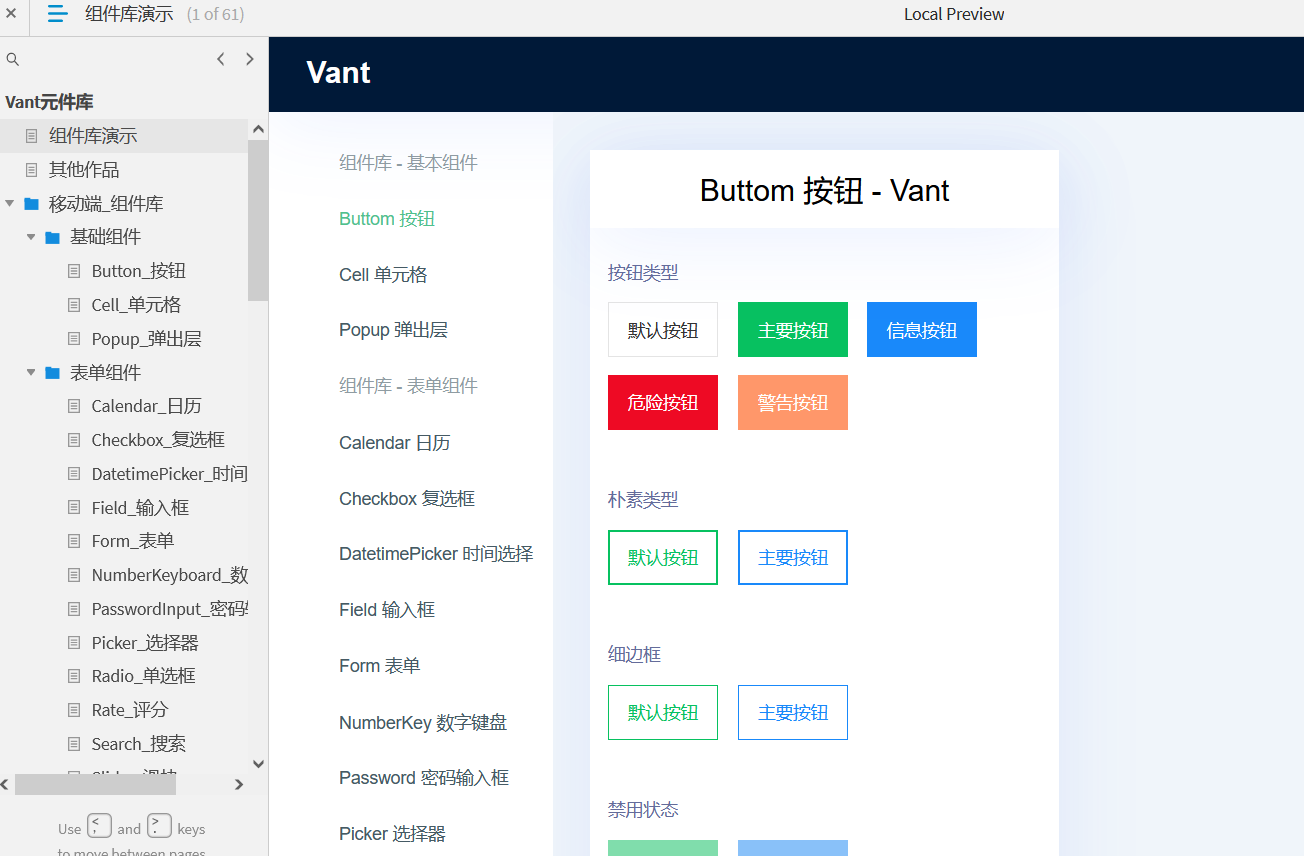Select Popup 弹出层 in preview menu
Image resolution: width=1304 pixels, height=856 pixels.
pos(393,330)
